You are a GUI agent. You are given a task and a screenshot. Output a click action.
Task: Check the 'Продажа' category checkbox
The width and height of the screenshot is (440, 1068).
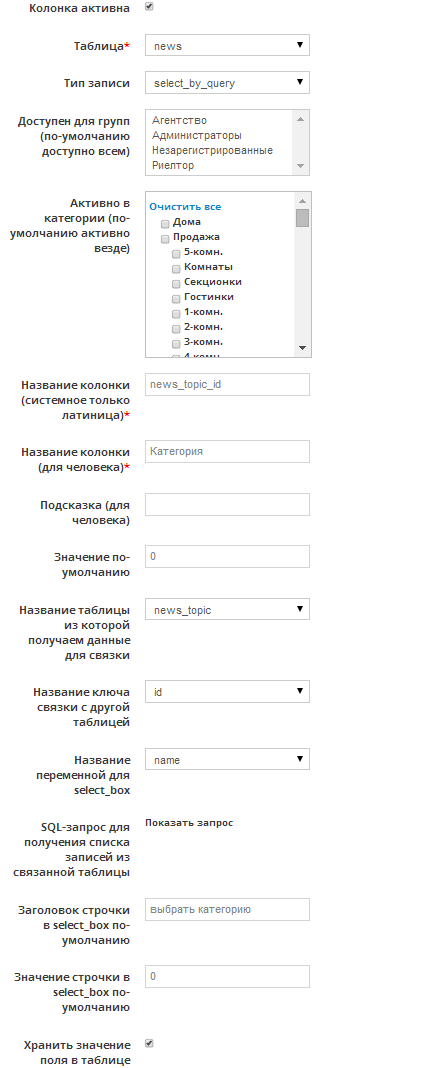(x=165, y=238)
